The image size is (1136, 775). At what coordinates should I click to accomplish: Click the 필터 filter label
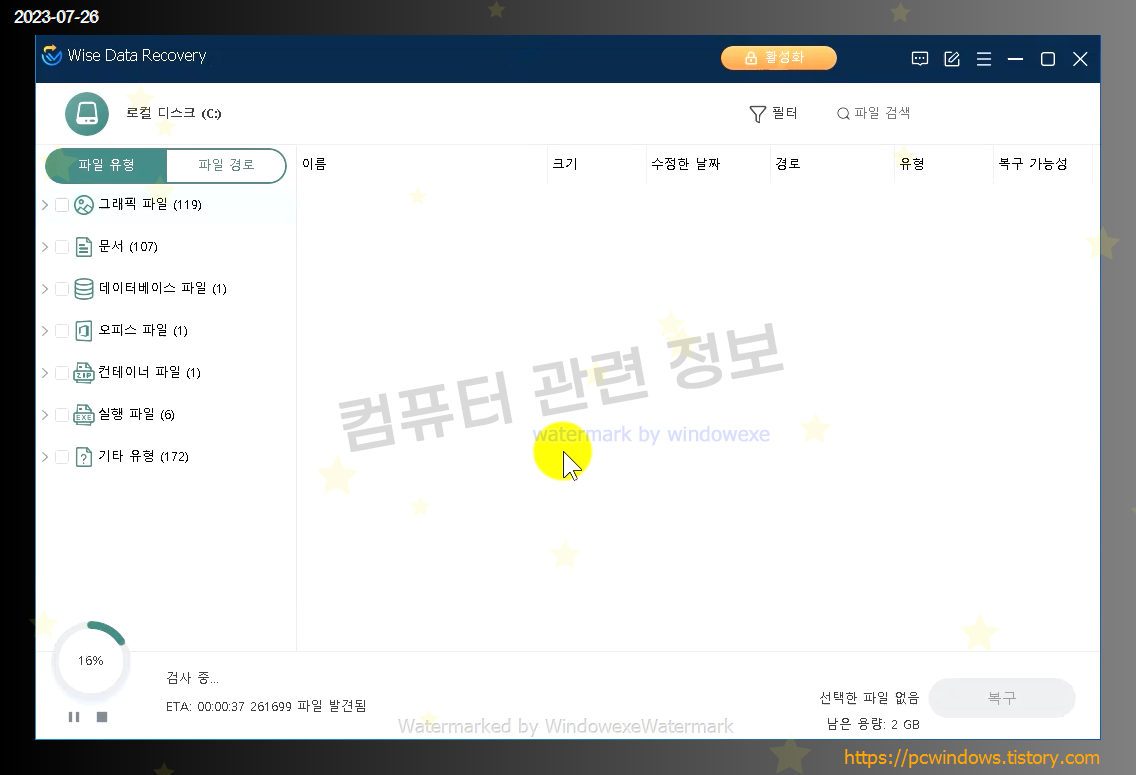coord(785,113)
